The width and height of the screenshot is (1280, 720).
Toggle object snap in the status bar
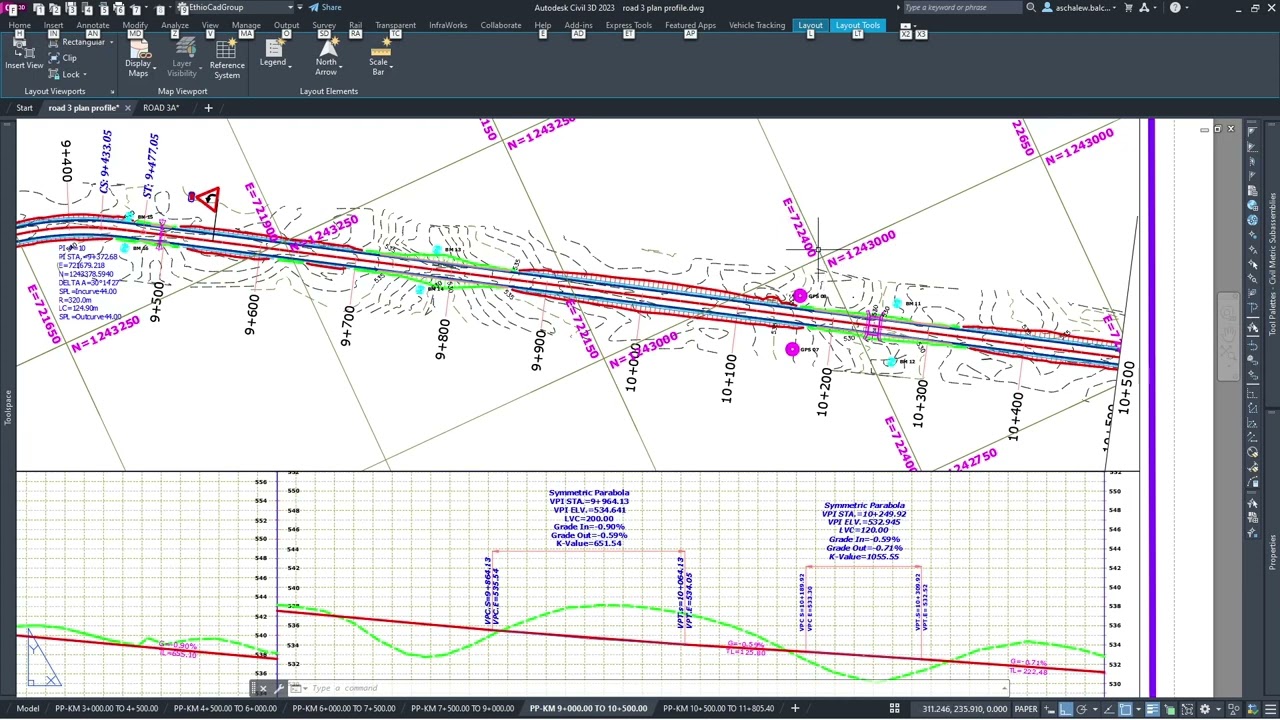click(1125, 709)
